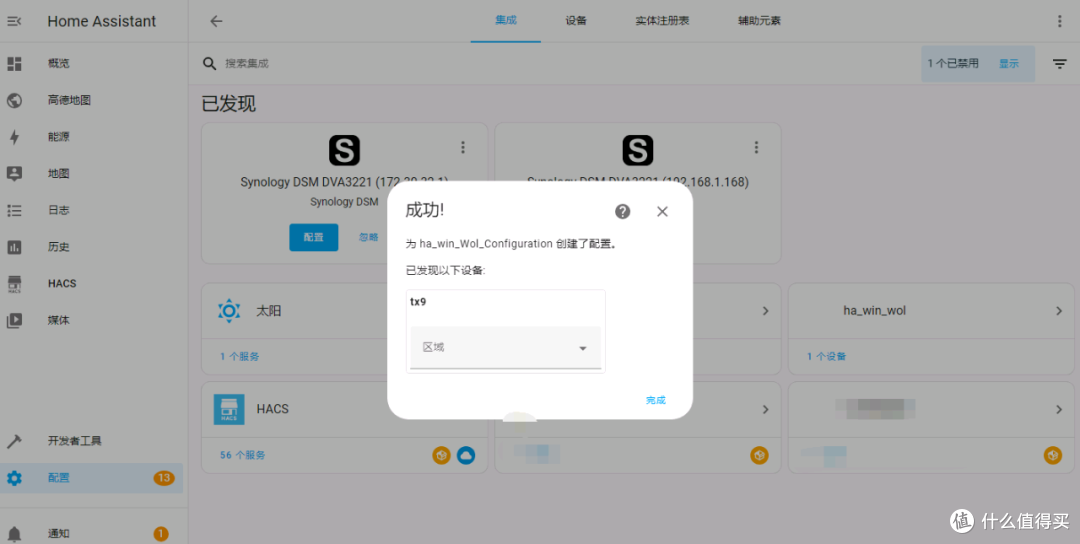Collapse the sidebar with the hamburger icon
This screenshot has width=1080, height=544.
14,21
